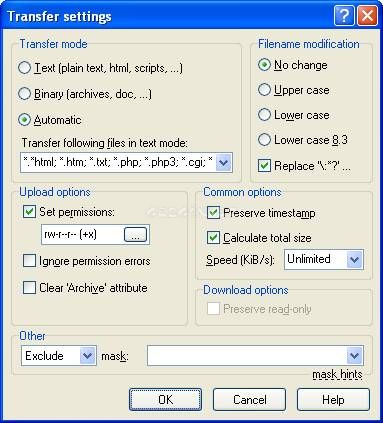
Task: Open the Exclude/Include dropdown
Action: 87,356
